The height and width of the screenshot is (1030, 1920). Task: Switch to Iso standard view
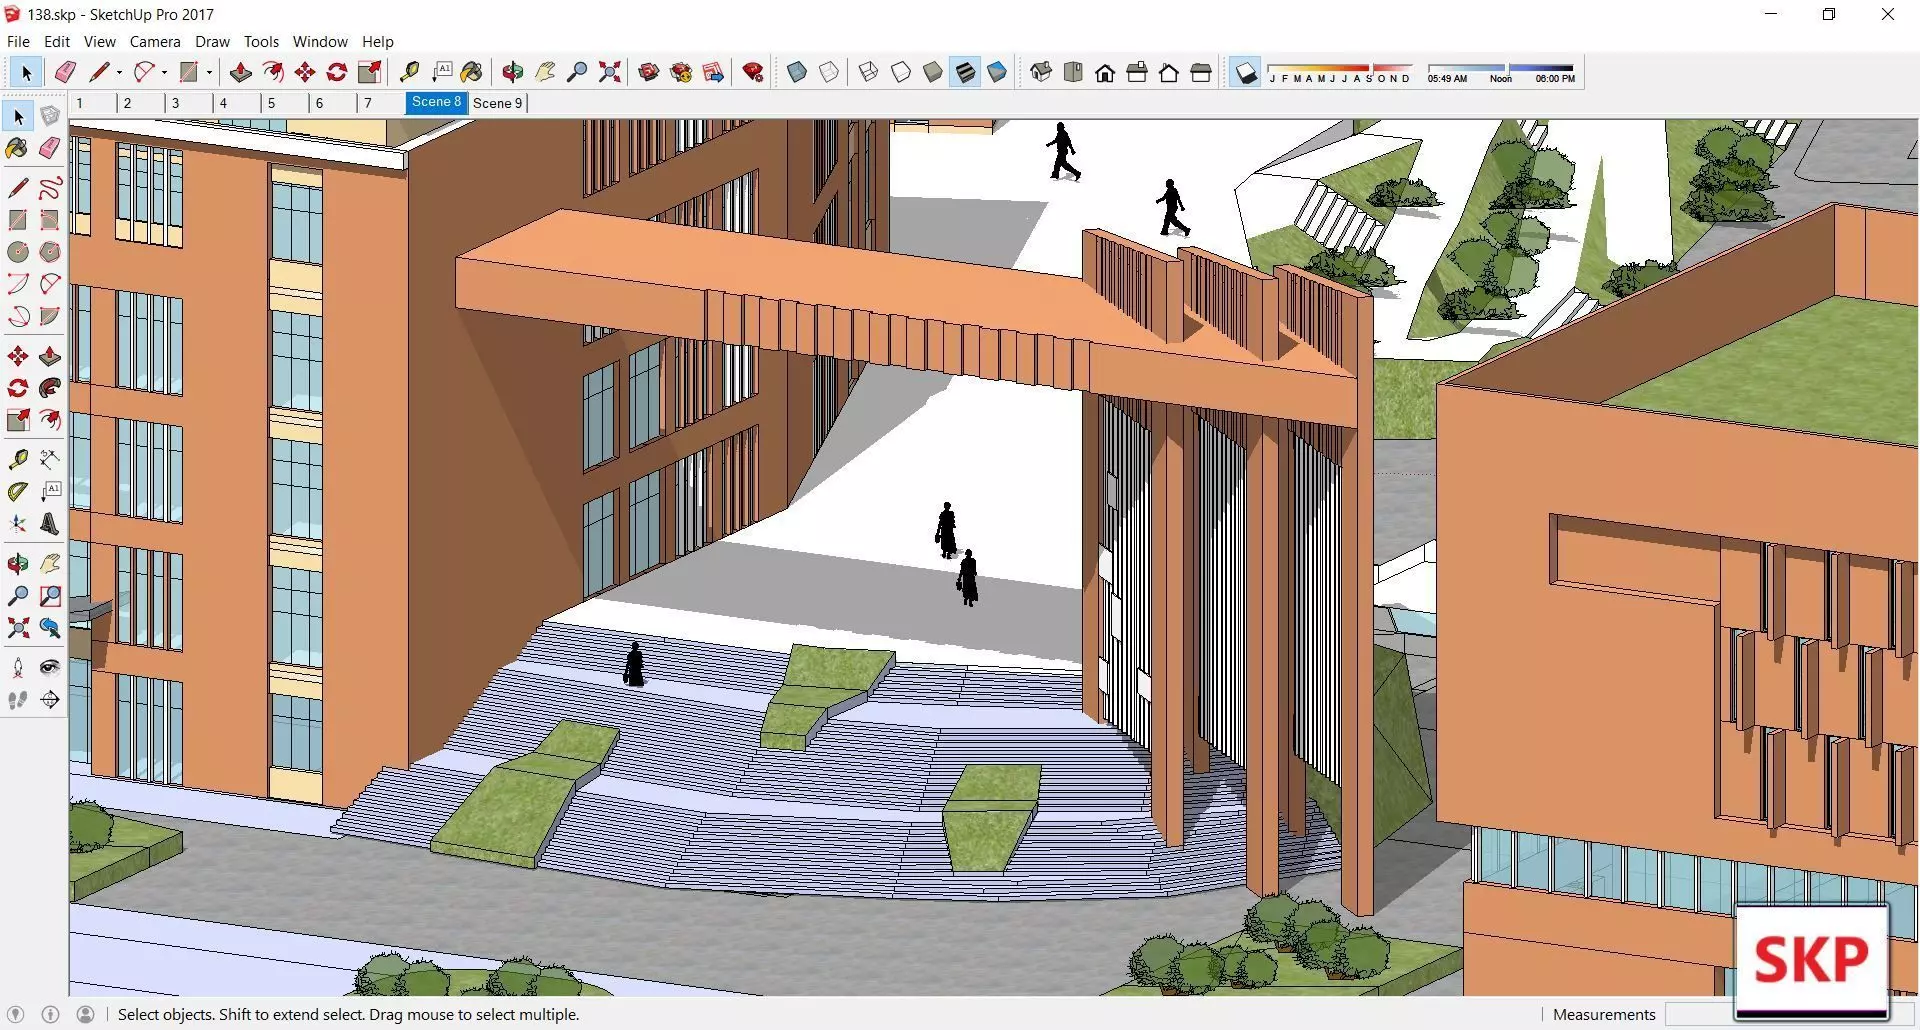(x=1041, y=72)
